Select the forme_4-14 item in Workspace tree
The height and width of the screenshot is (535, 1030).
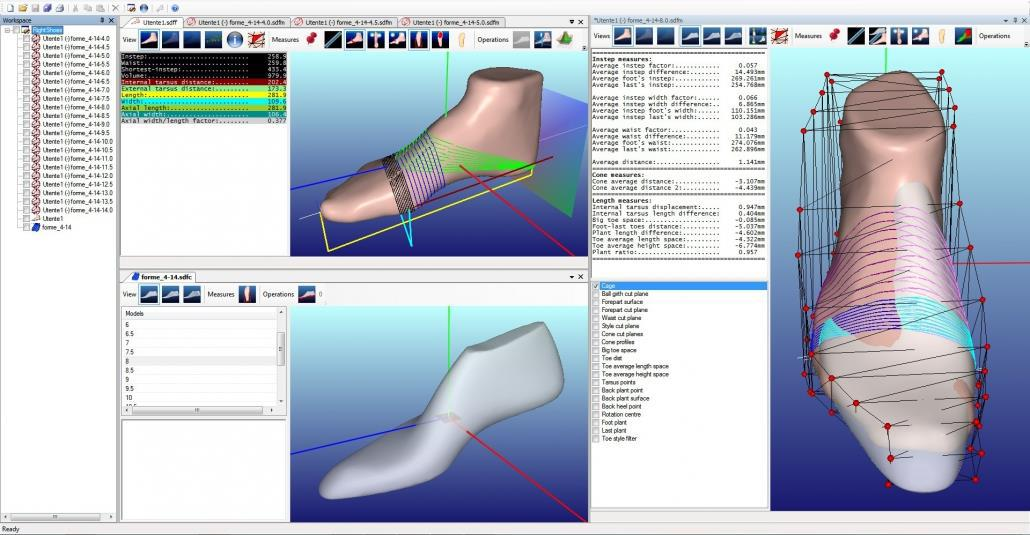point(56,227)
